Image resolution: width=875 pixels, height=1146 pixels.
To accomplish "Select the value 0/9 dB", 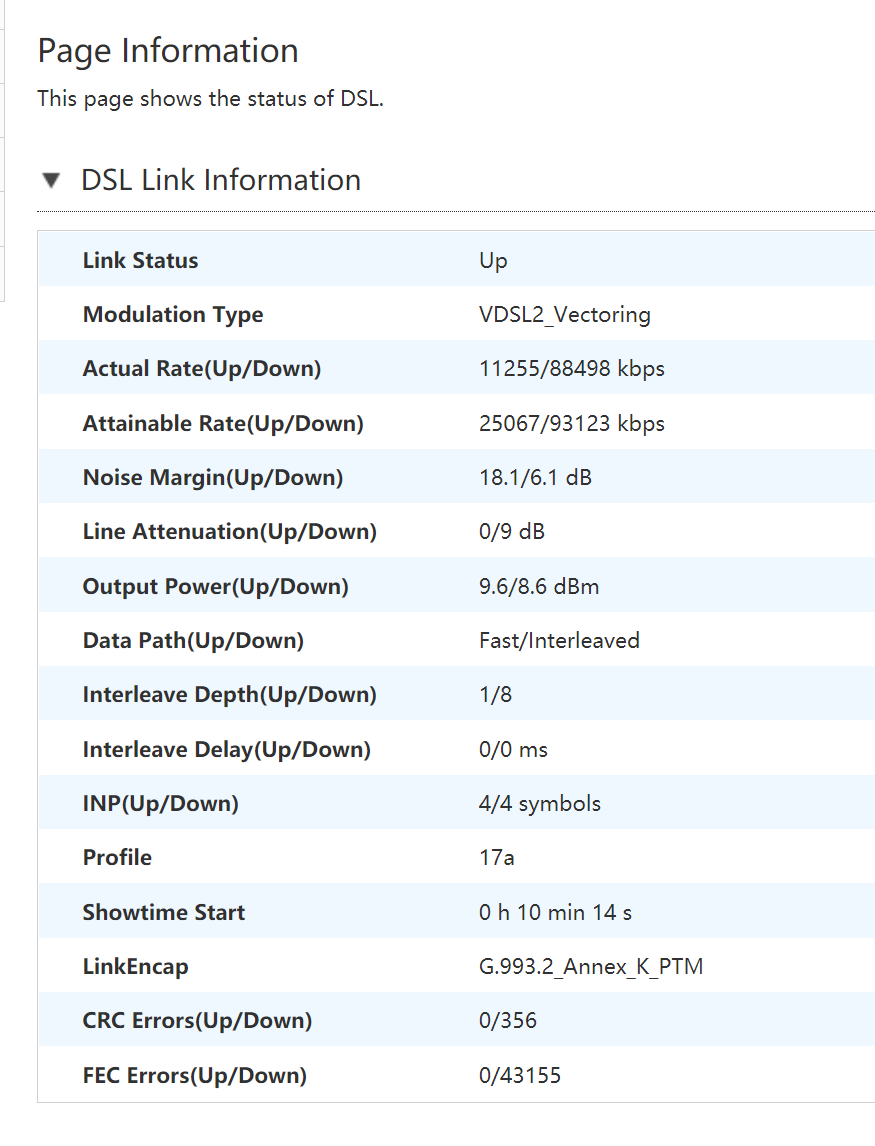I will [x=512, y=531].
